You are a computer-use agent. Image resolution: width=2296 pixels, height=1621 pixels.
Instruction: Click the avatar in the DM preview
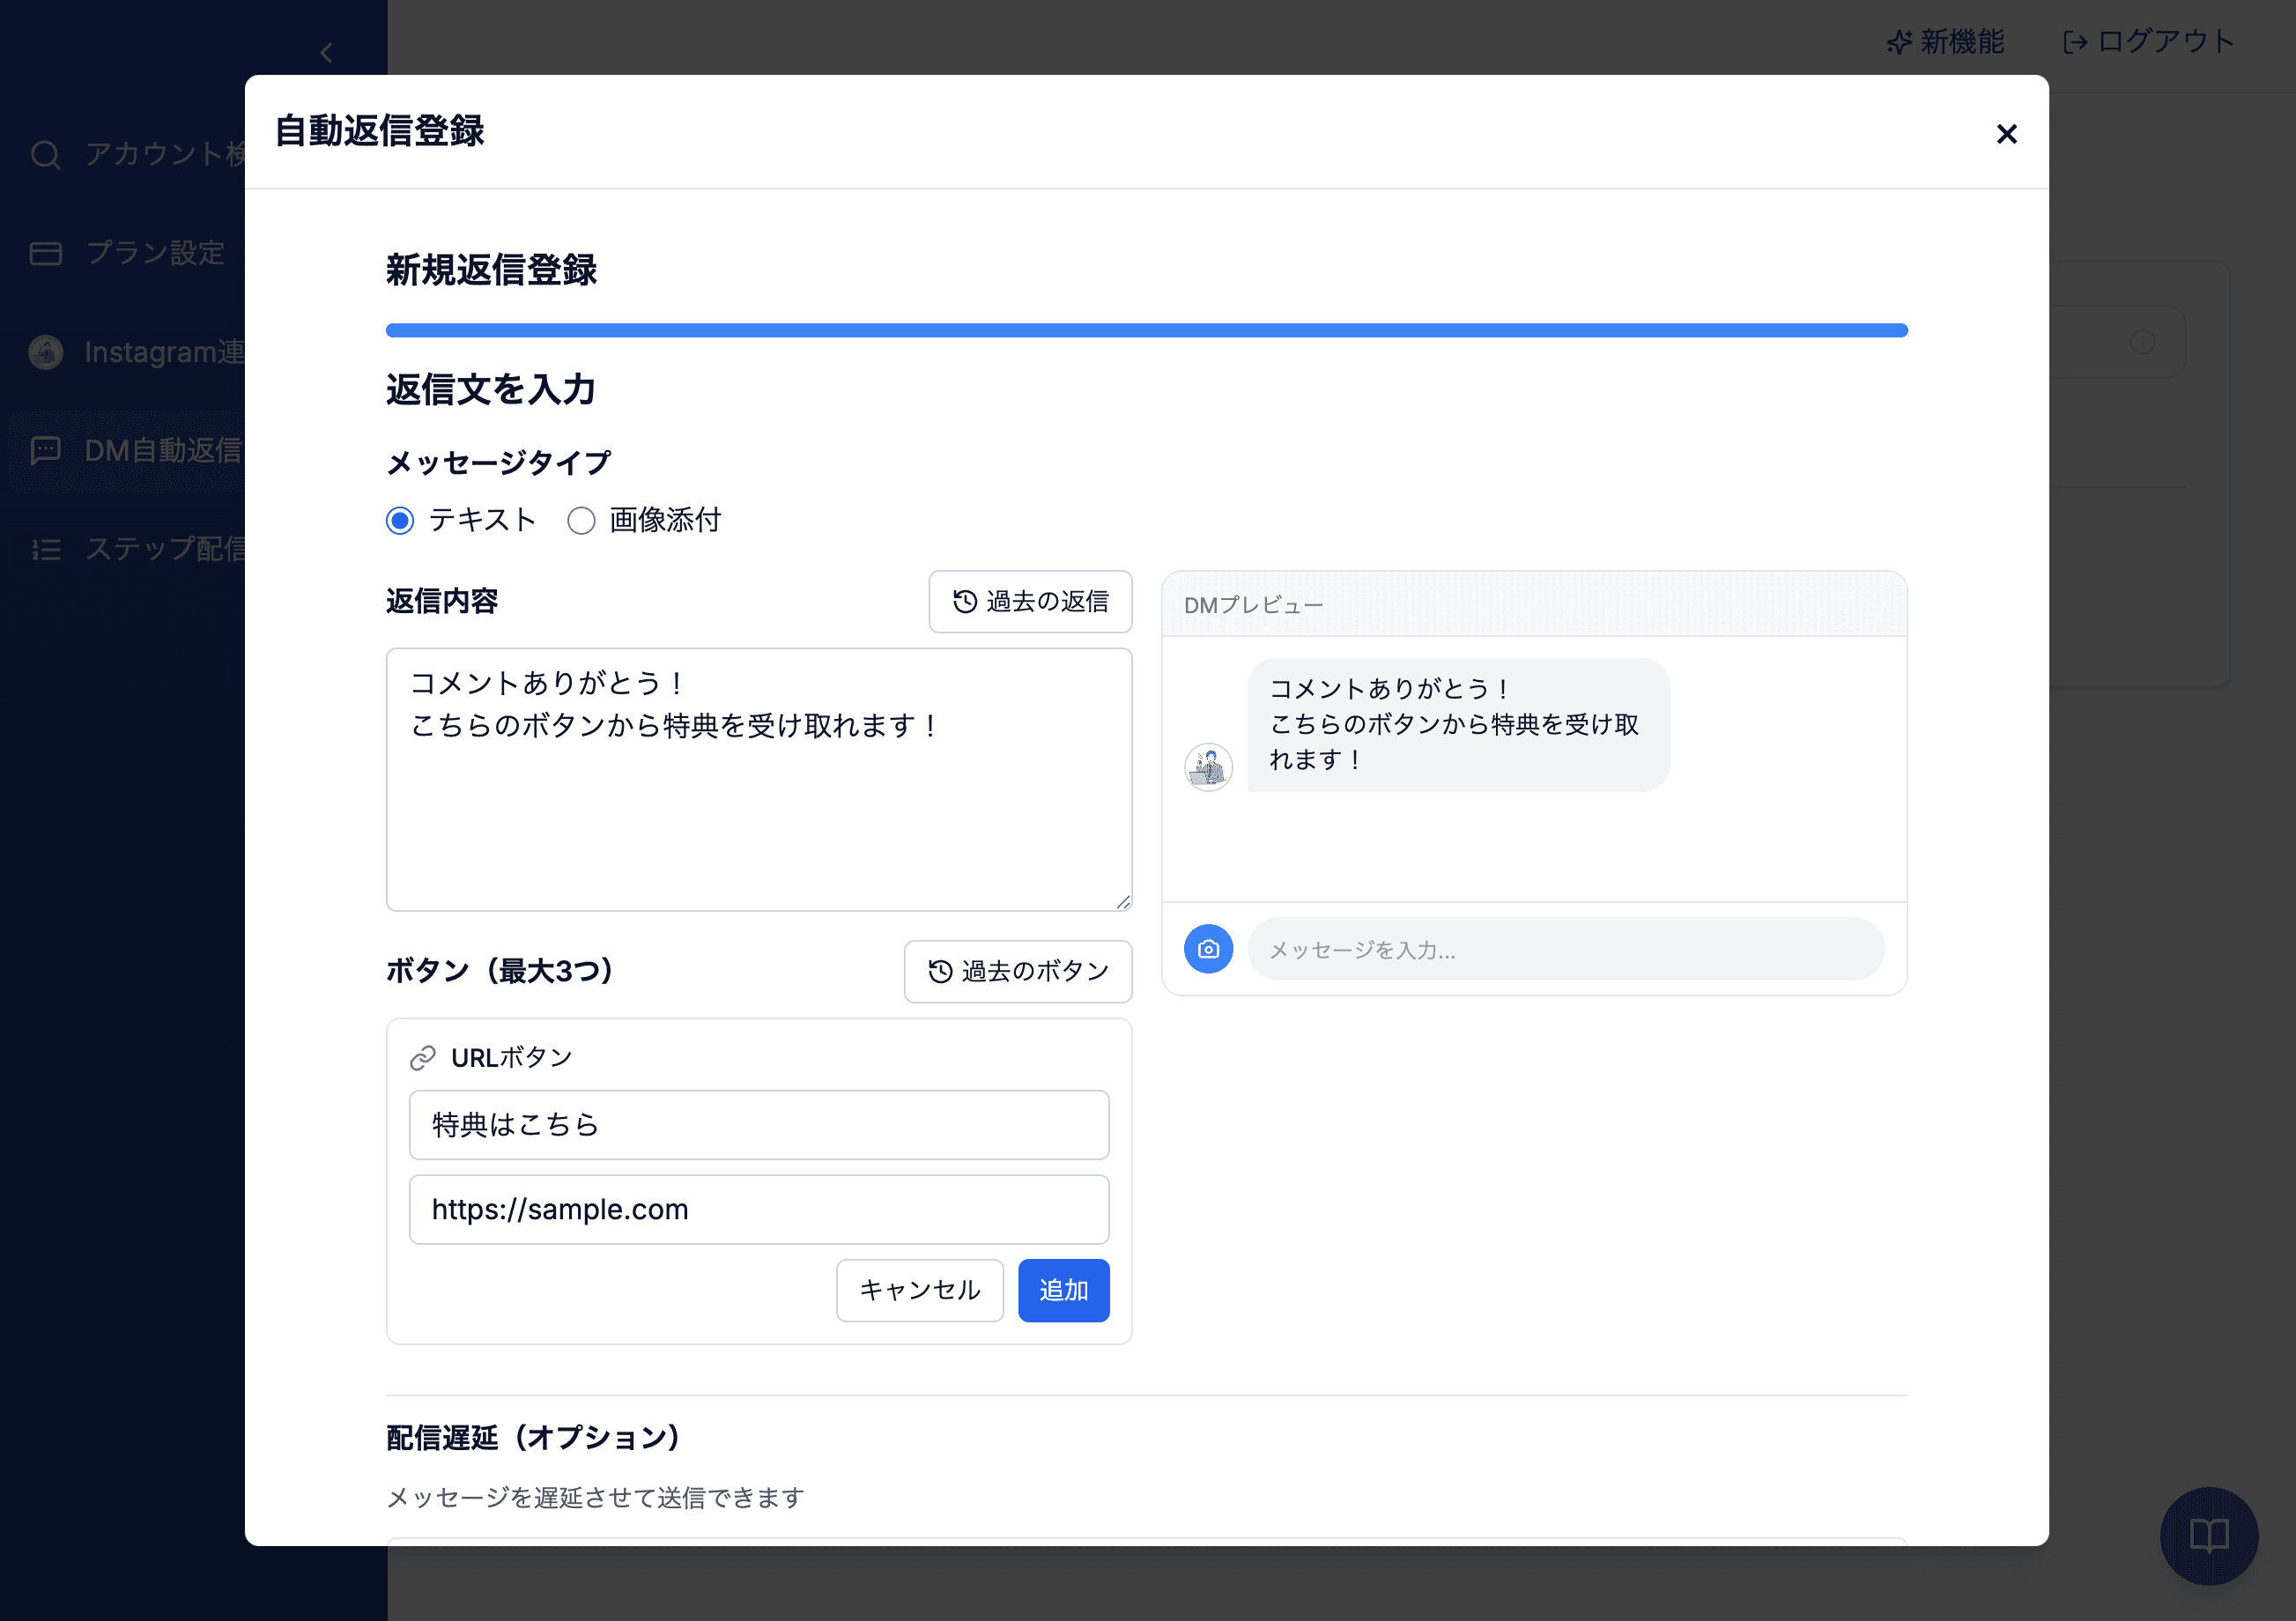point(1208,767)
